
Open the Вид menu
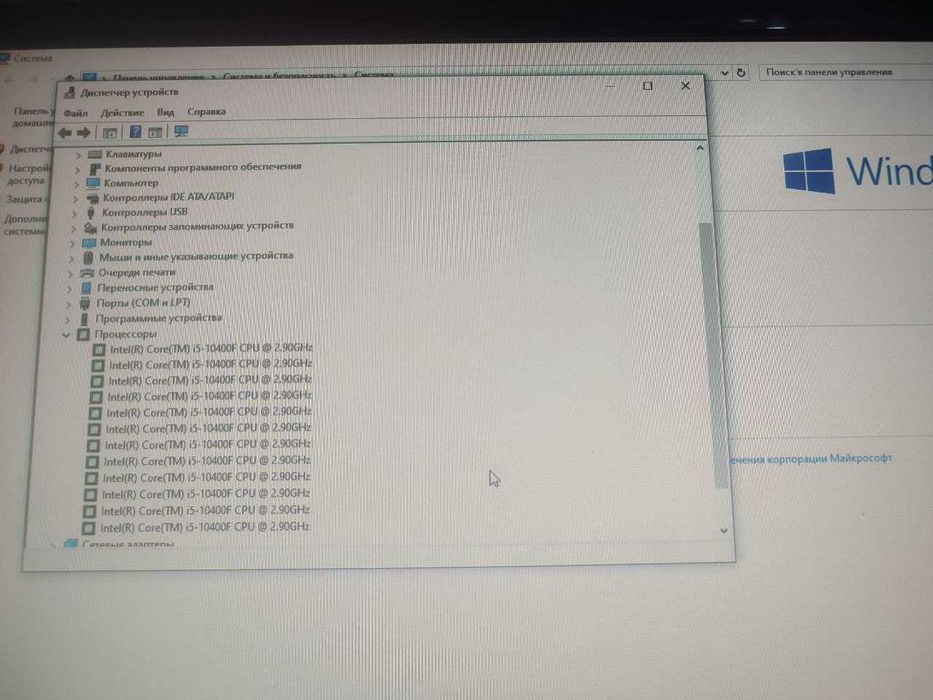[165, 112]
